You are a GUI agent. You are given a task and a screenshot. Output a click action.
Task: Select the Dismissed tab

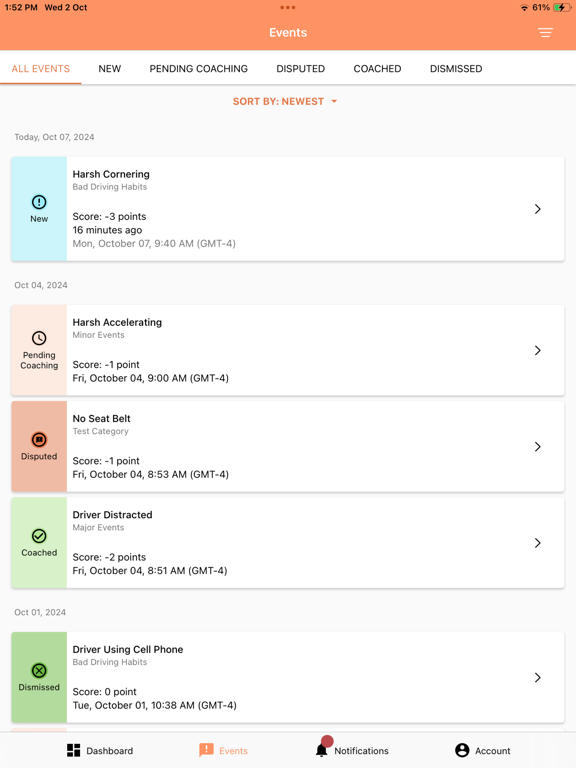click(x=456, y=69)
